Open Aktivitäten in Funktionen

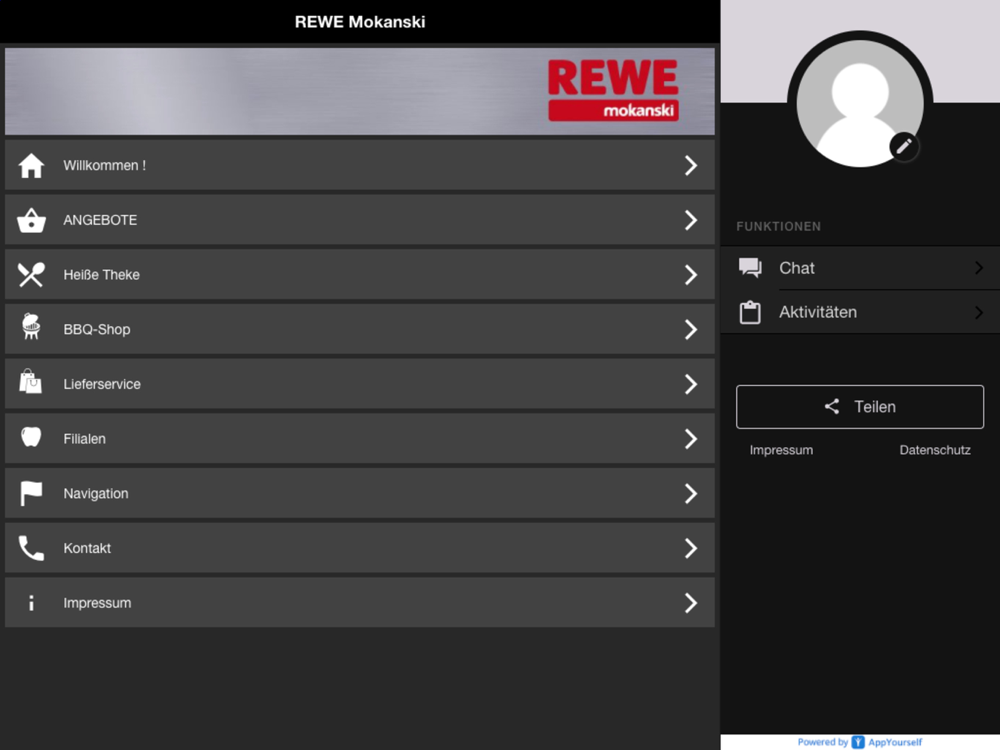pos(860,312)
